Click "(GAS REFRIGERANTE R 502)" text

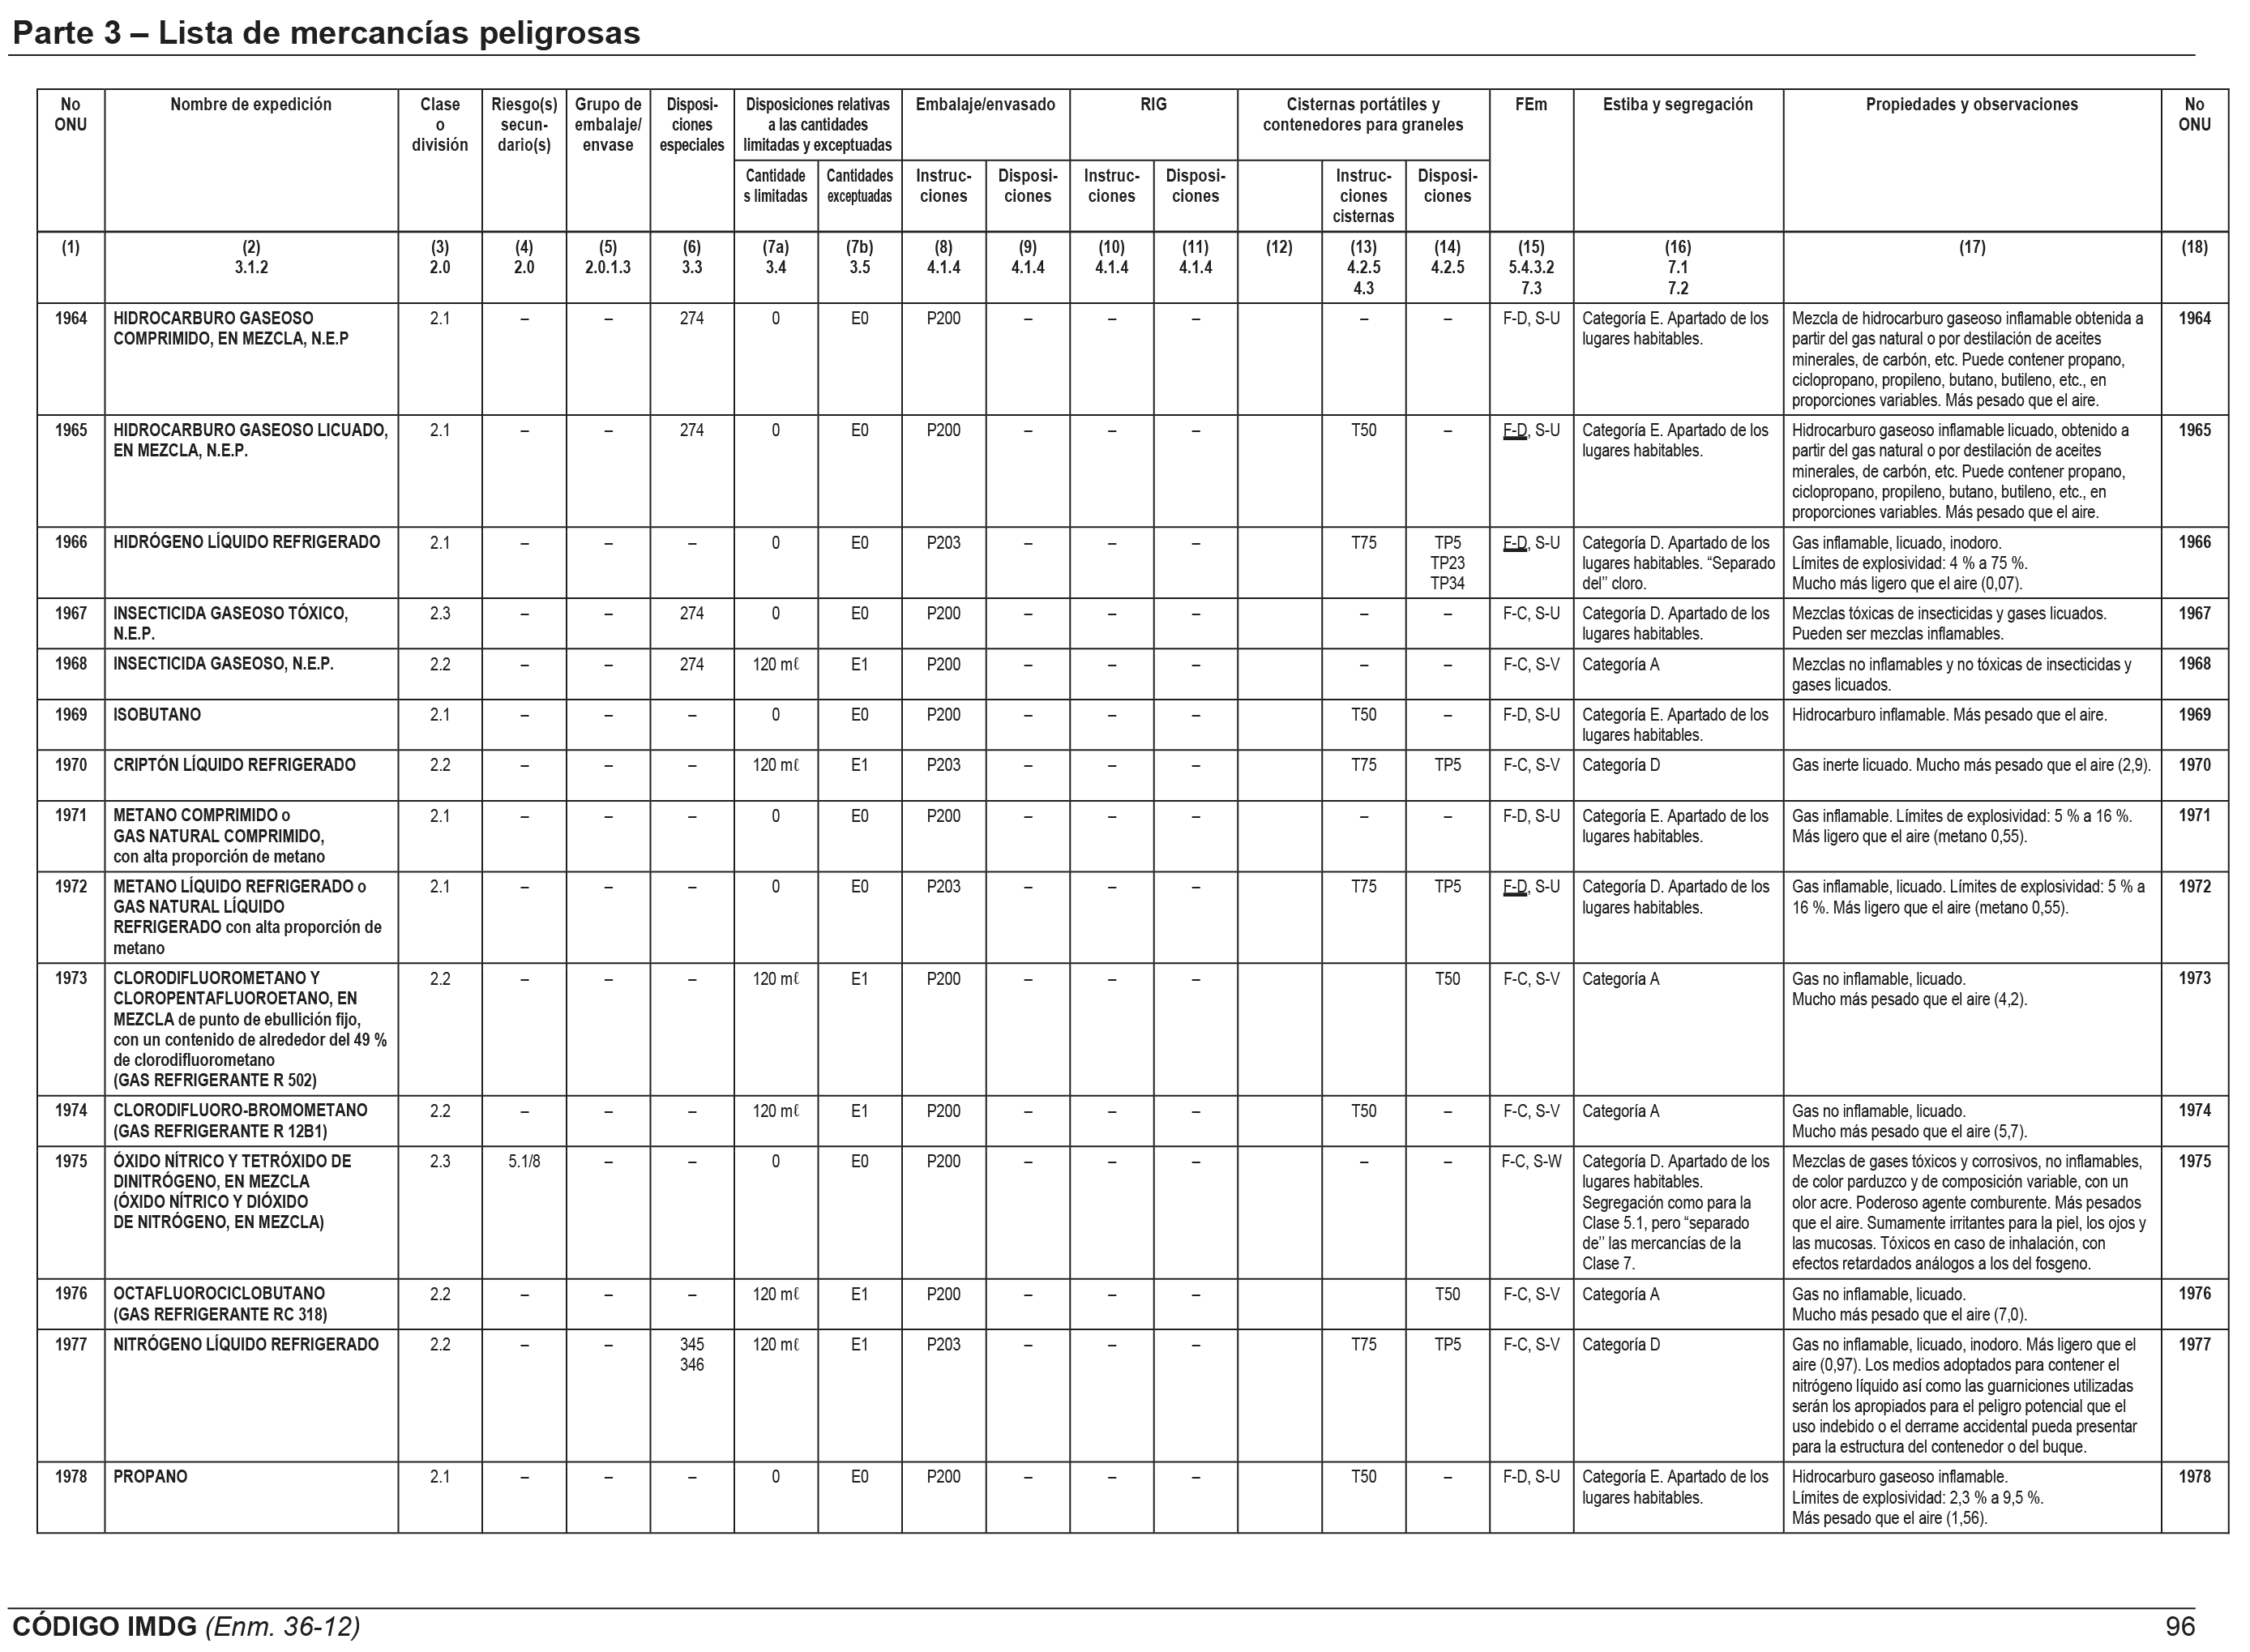tap(215, 1080)
